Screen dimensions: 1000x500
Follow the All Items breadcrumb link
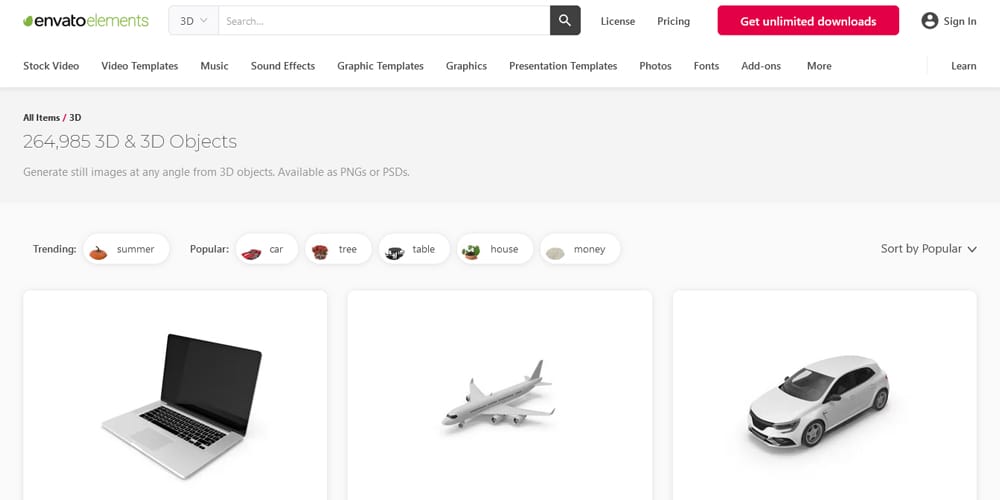[41, 118]
